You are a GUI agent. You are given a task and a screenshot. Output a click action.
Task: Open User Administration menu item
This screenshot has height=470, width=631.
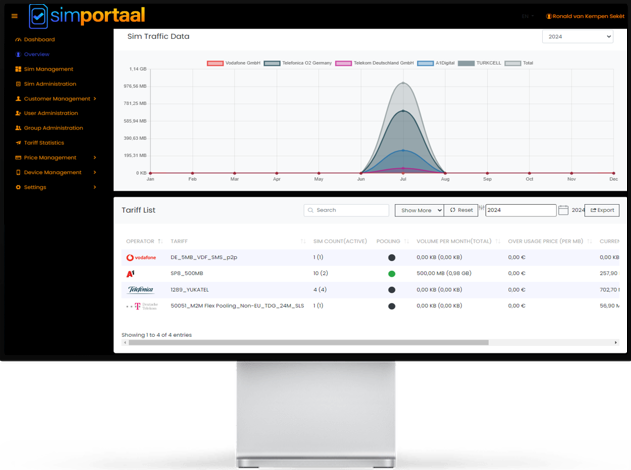click(51, 113)
